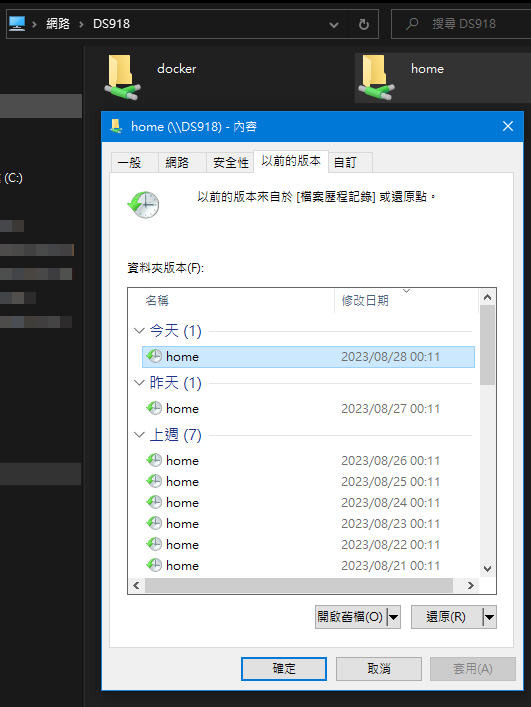Click the computer icon in address bar
This screenshot has width=531, height=707.
coord(17,23)
